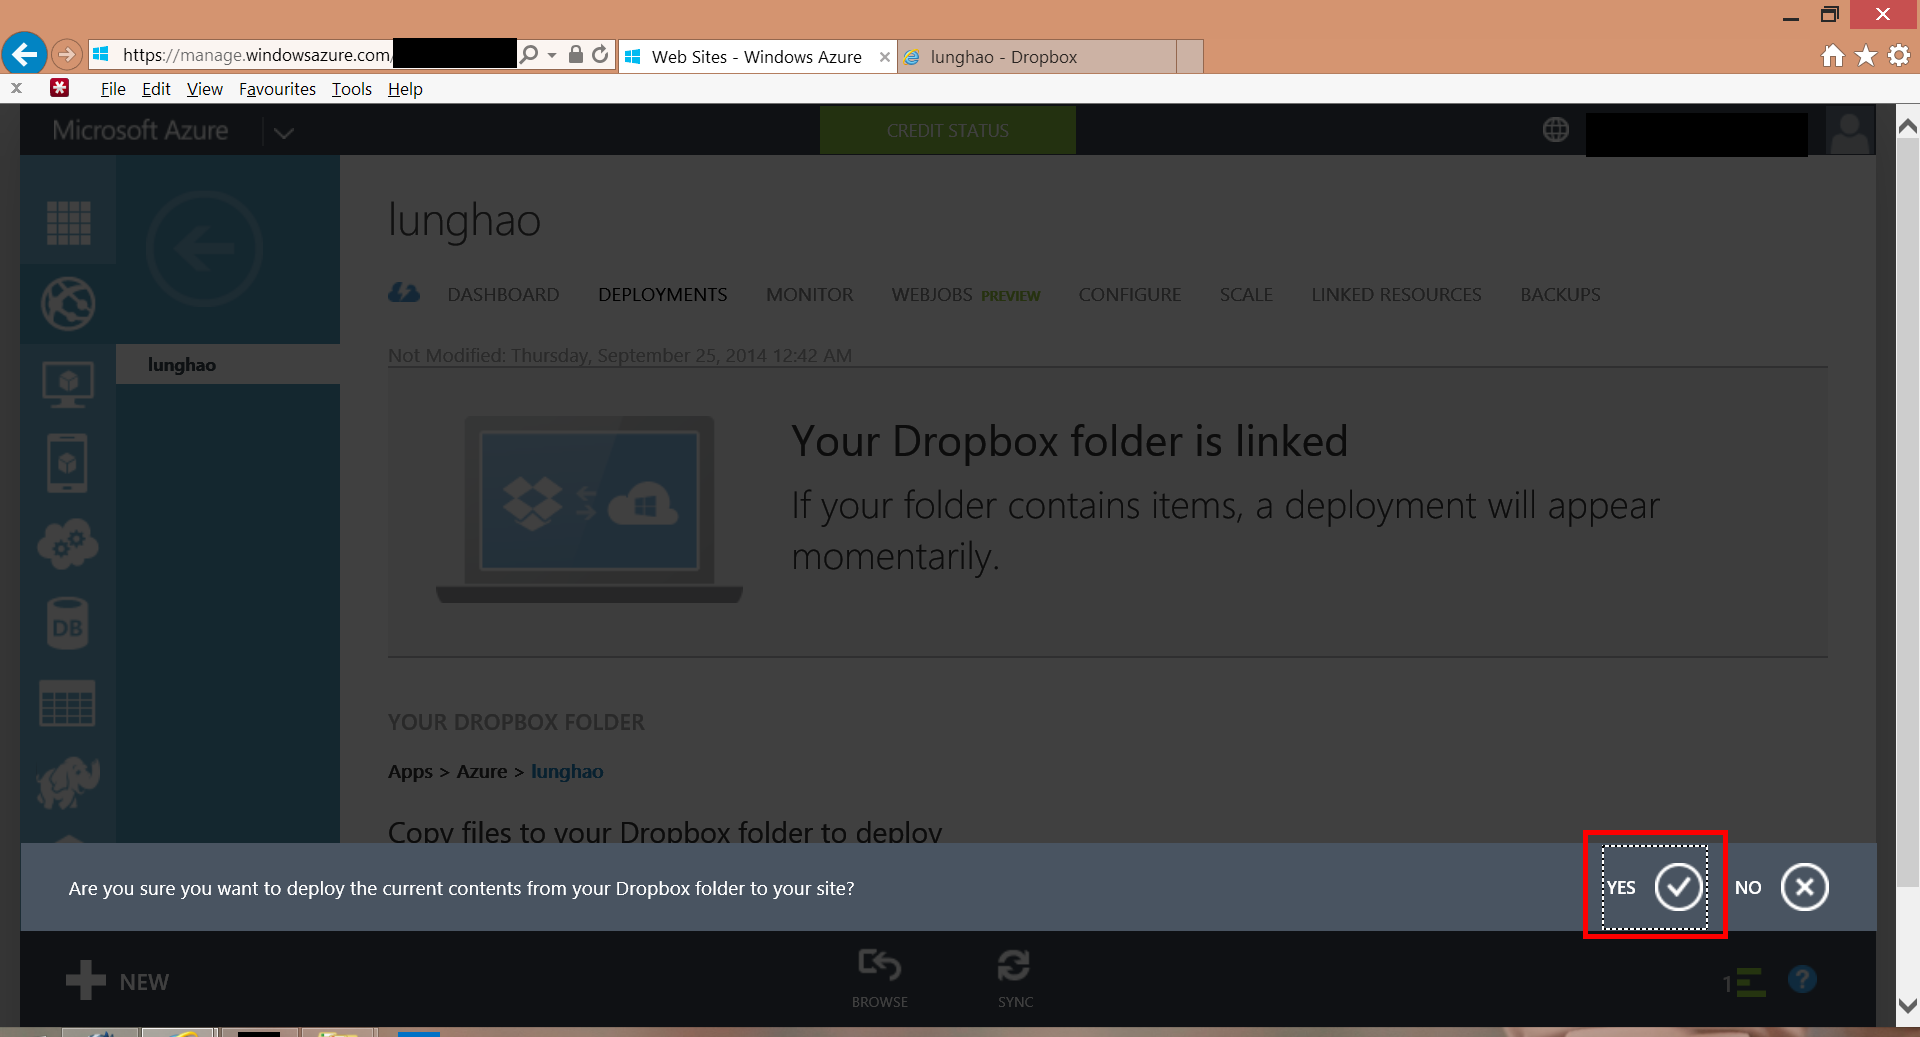Expand the Microsoft Azure header dropdown chevron

(x=284, y=132)
